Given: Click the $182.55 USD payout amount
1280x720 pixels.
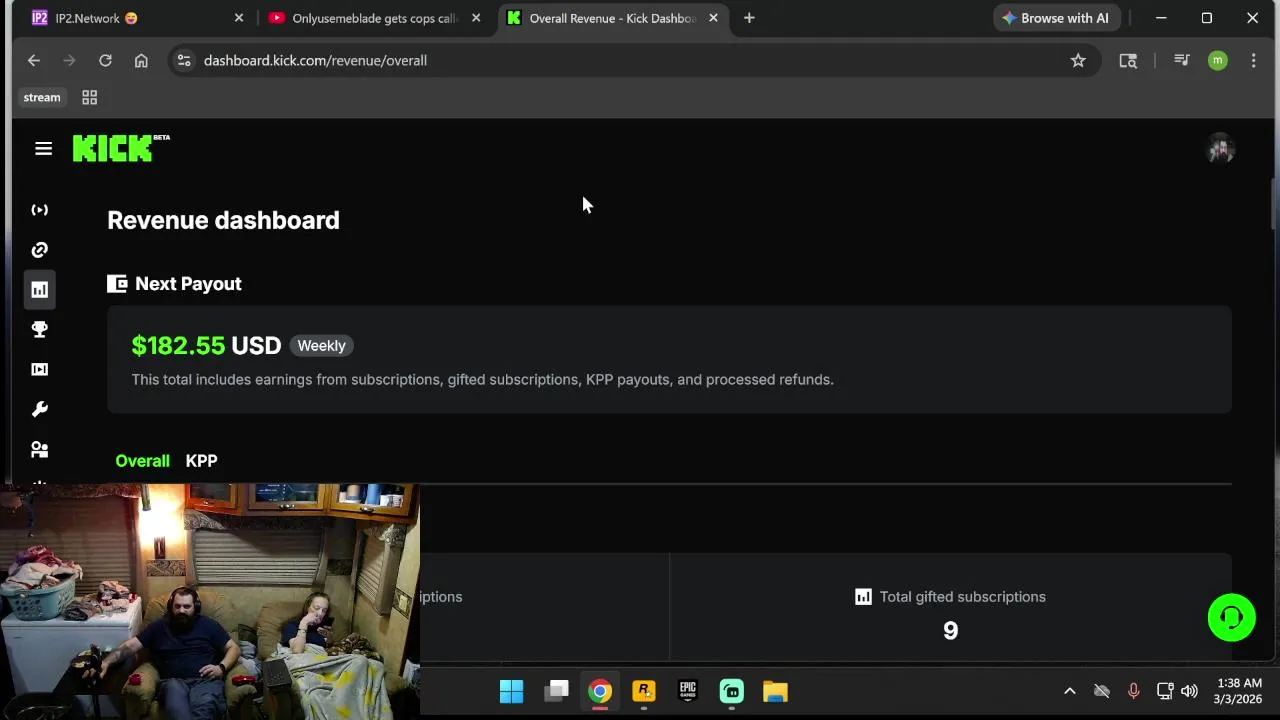Looking at the screenshot, I should [x=206, y=346].
